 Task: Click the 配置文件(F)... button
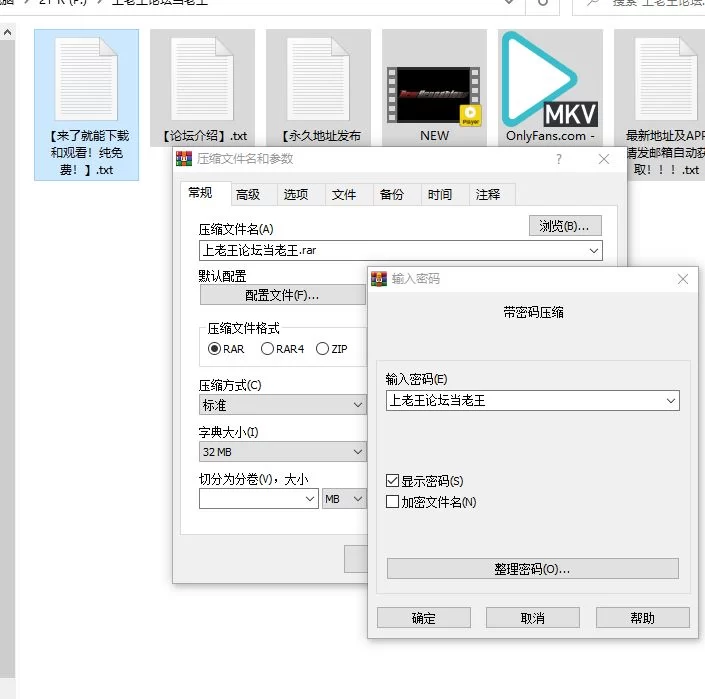pyautogui.click(x=282, y=295)
